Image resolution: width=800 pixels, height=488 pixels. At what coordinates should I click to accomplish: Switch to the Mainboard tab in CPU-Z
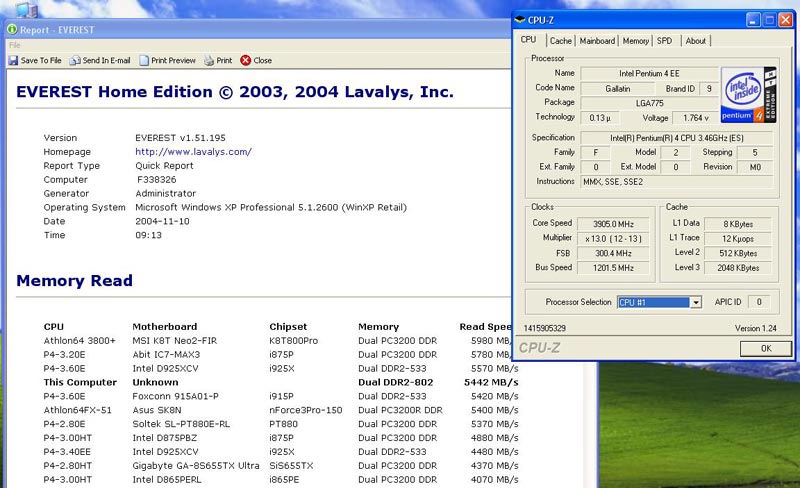[597, 41]
